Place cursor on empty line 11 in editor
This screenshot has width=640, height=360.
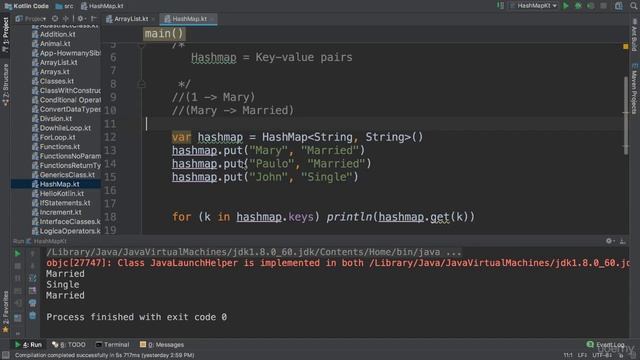pos(384,124)
